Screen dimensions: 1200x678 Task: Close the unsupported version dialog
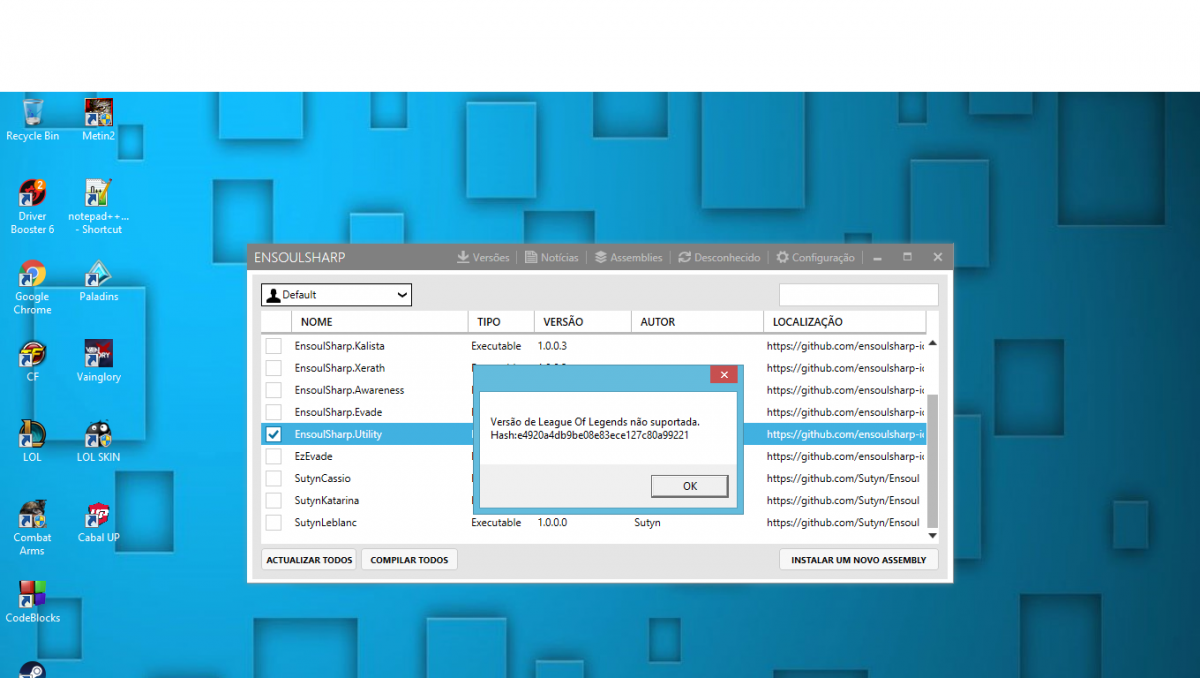(724, 375)
